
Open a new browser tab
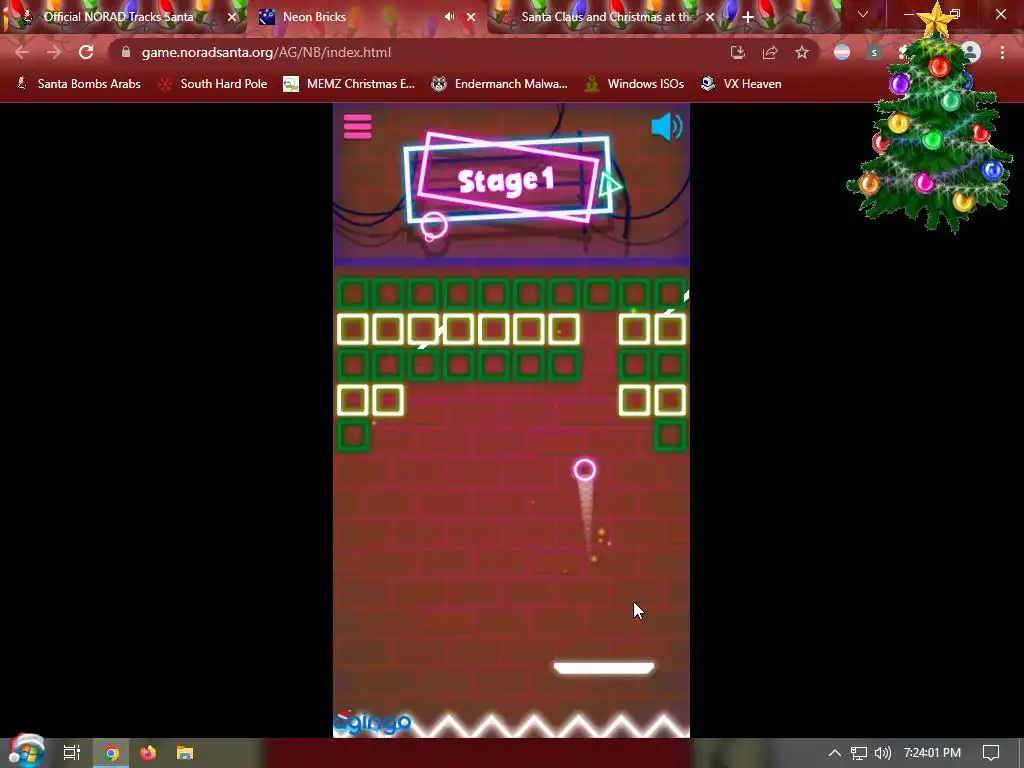tap(748, 17)
